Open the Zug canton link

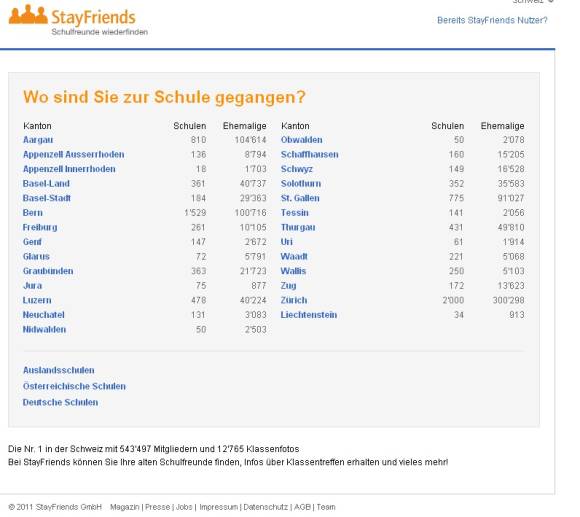tap(289, 286)
